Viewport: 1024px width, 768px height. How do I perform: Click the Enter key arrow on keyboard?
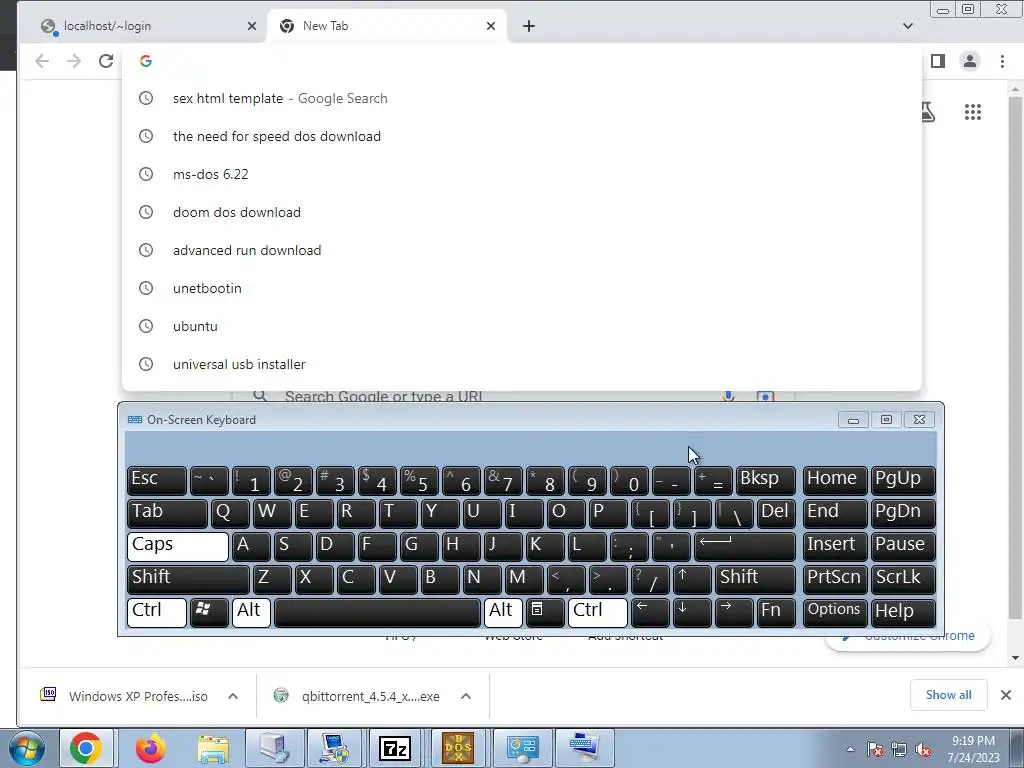pyautogui.click(x=745, y=546)
